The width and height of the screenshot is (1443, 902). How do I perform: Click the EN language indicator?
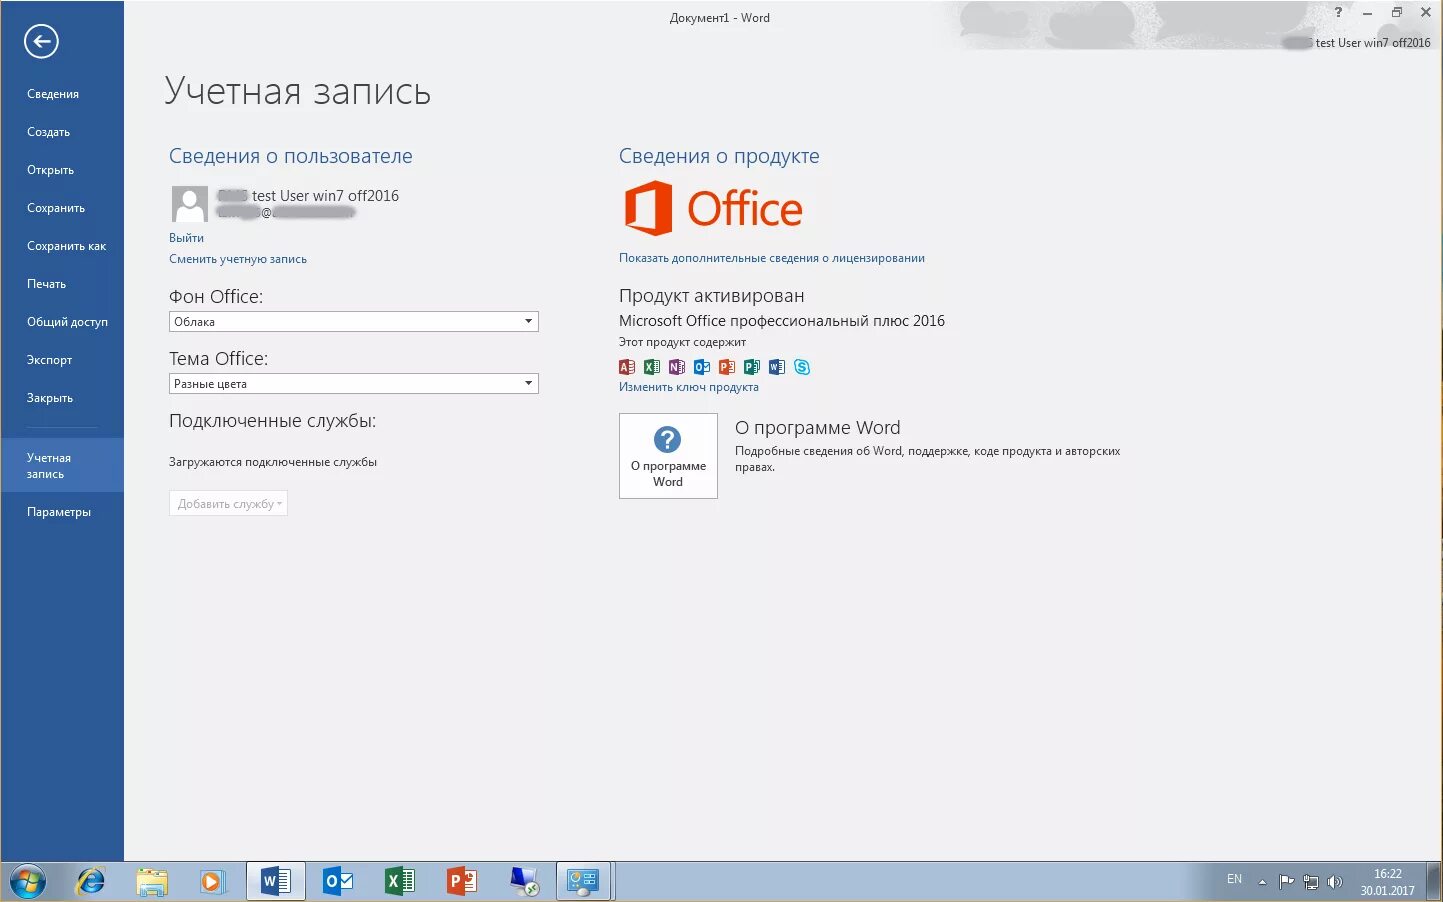pos(1235,879)
